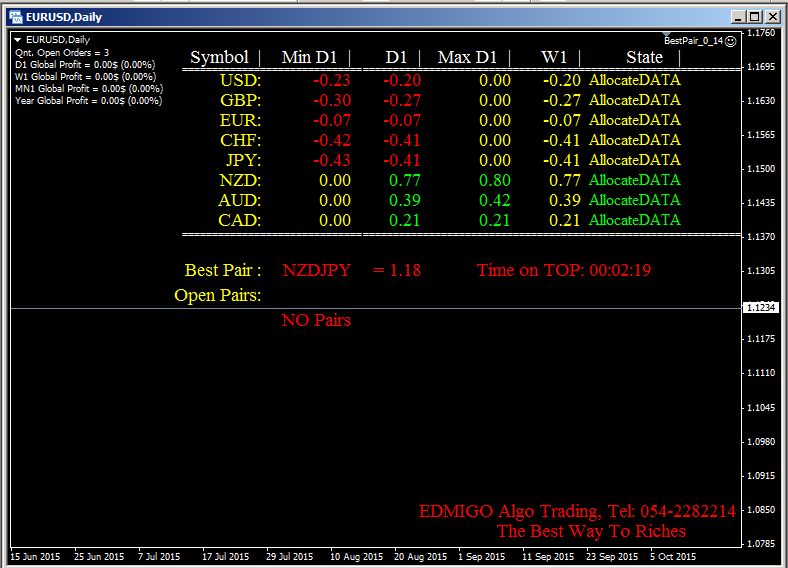
Task: Select the EUR: symbol row label
Action: (240, 120)
